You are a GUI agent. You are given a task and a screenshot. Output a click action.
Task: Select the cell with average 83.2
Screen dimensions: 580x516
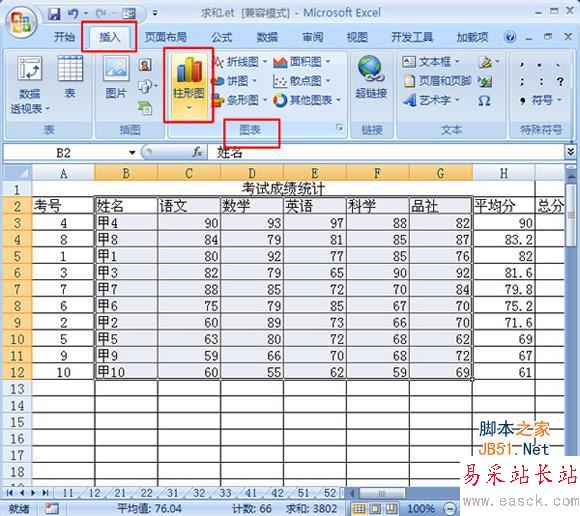504,240
